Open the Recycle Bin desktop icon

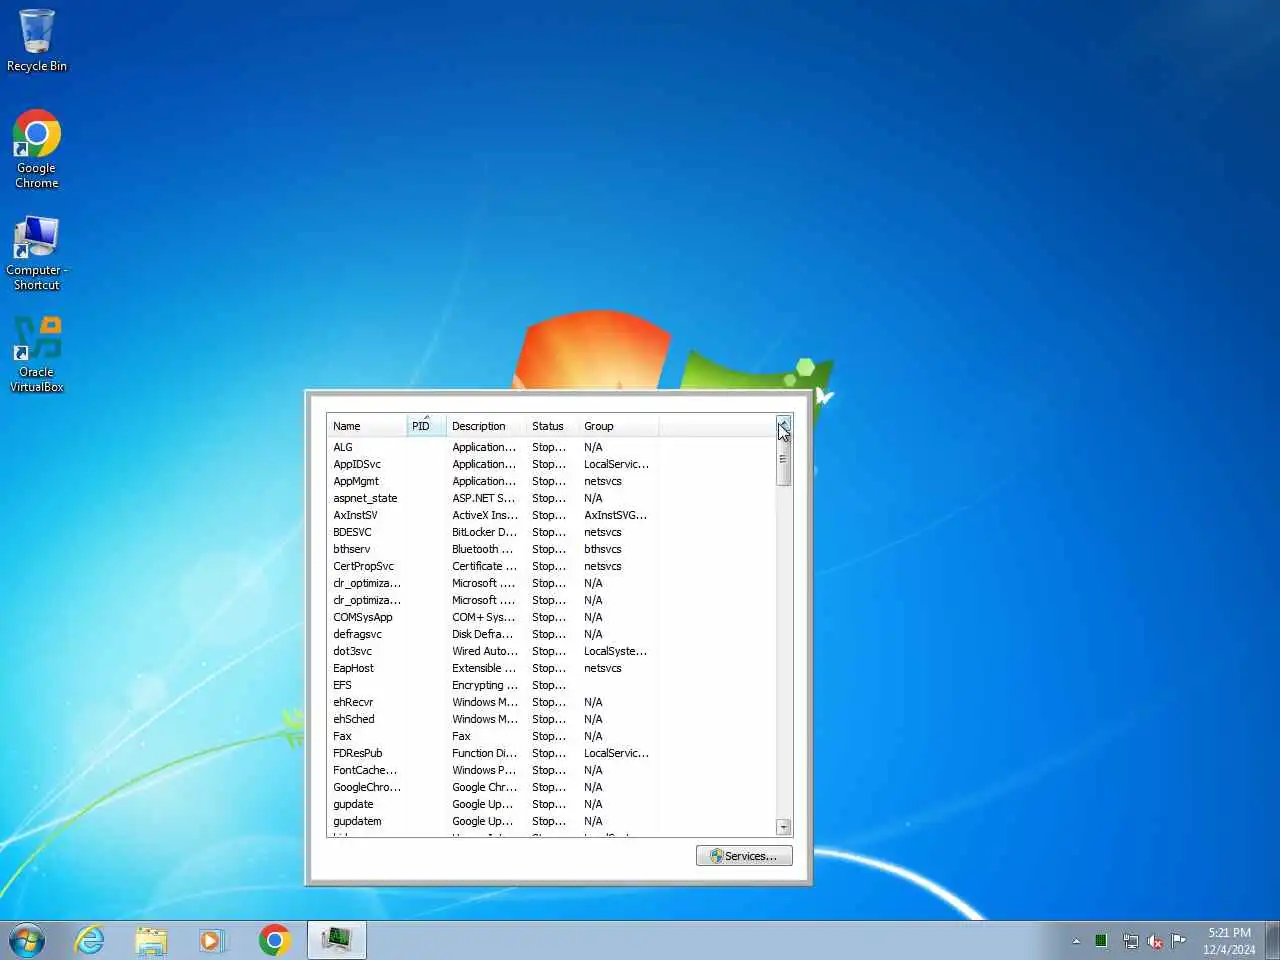coord(37,41)
